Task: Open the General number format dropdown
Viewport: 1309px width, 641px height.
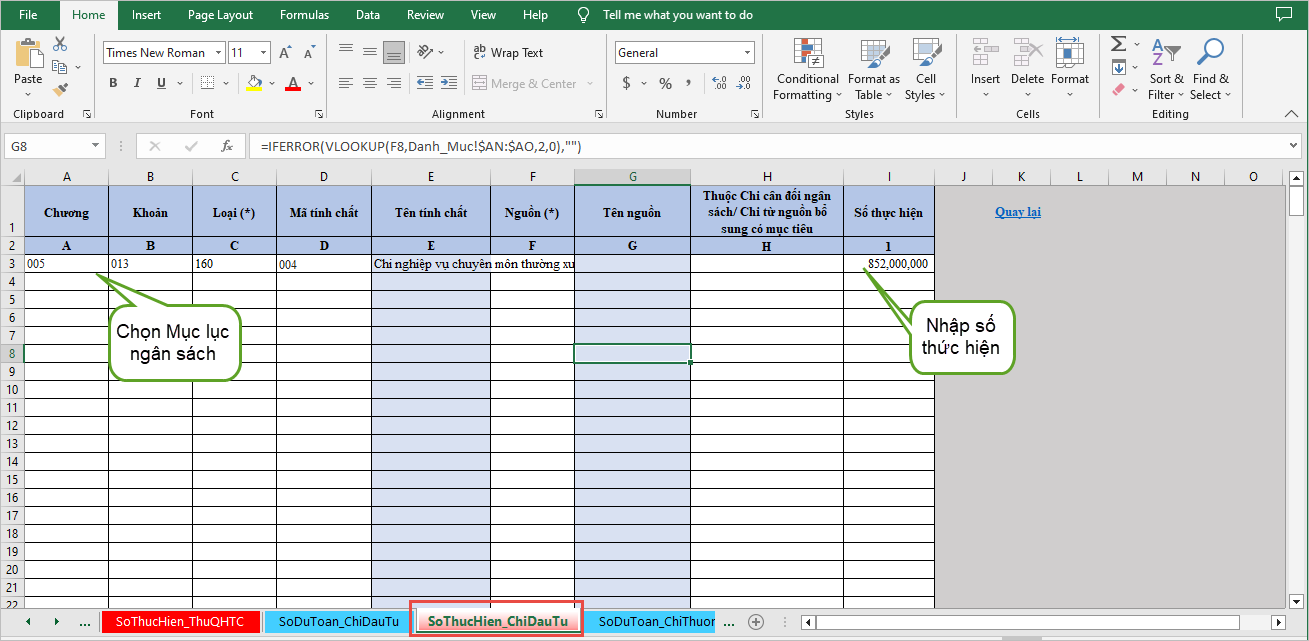Action: click(747, 53)
